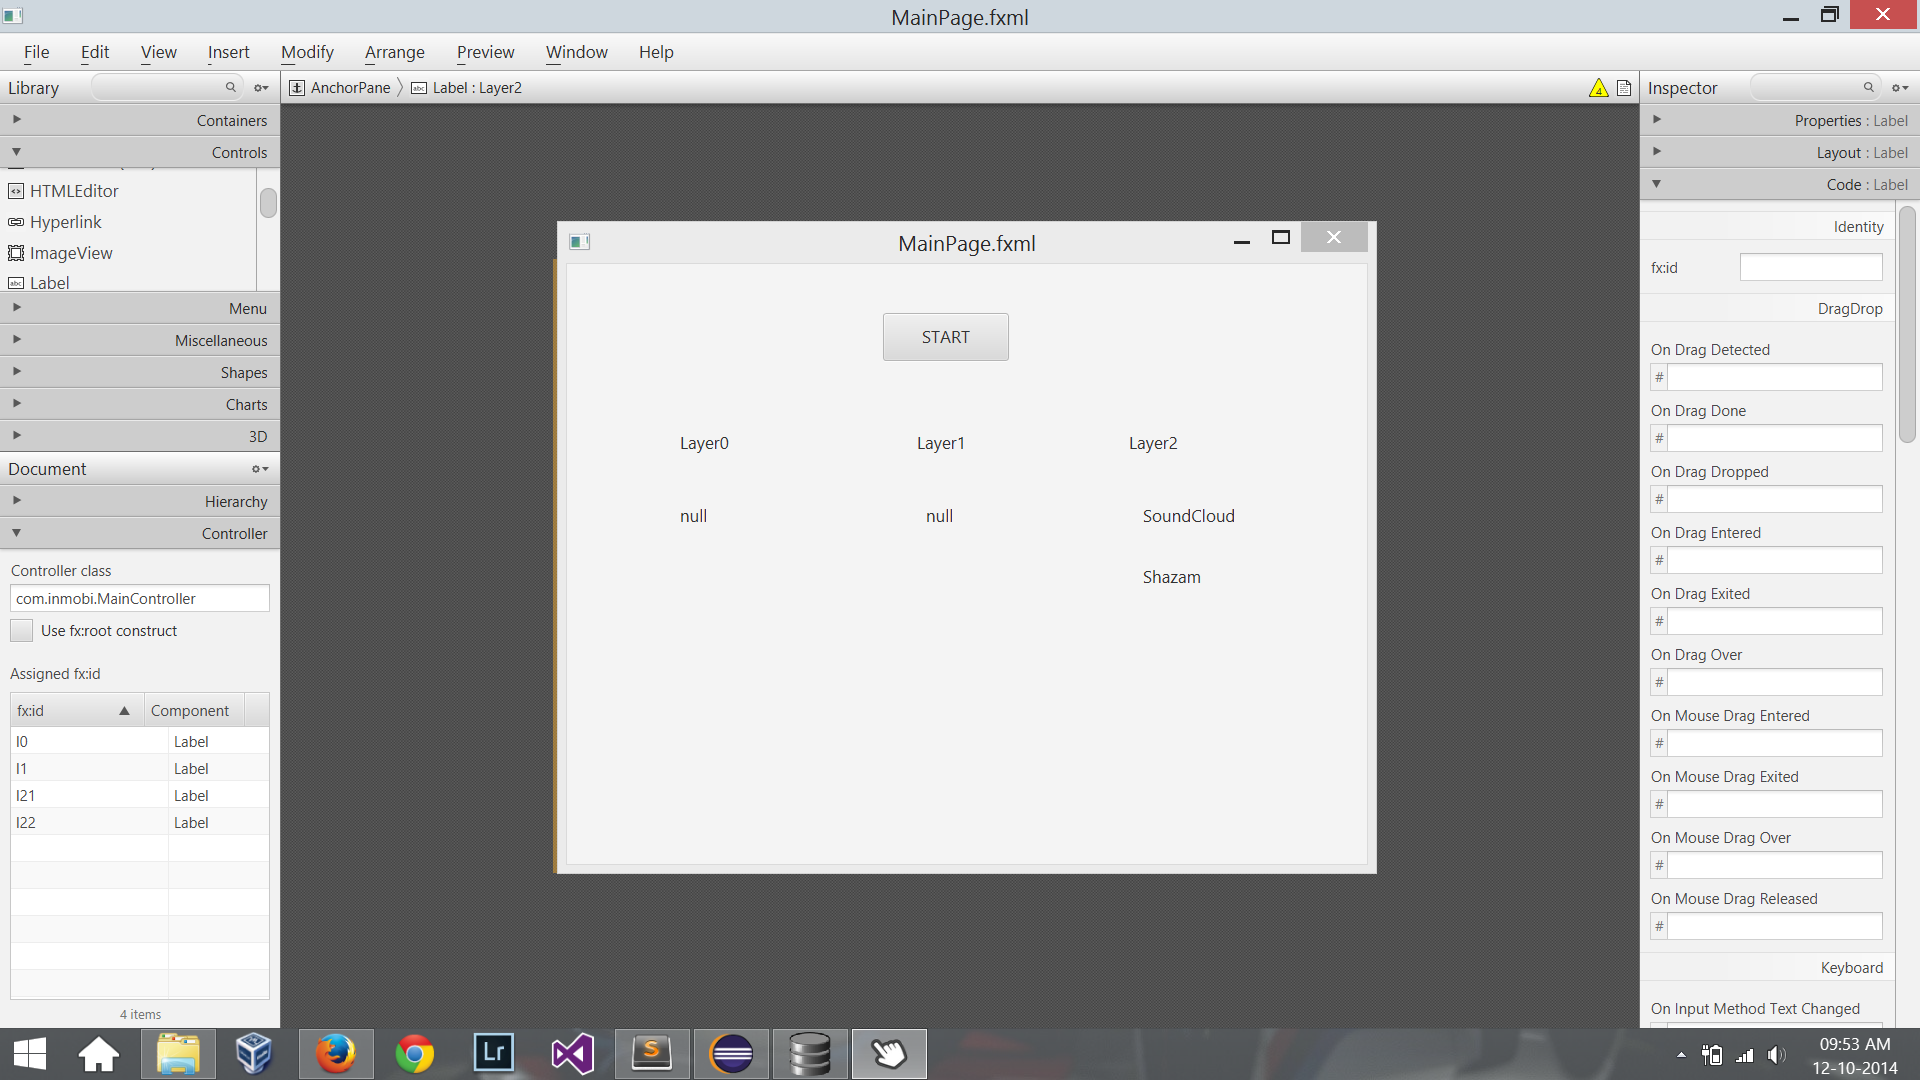Image resolution: width=1920 pixels, height=1080 pixels.
Task: Toggle Use fx:root construct checkbox
Action: pos(22,631)
